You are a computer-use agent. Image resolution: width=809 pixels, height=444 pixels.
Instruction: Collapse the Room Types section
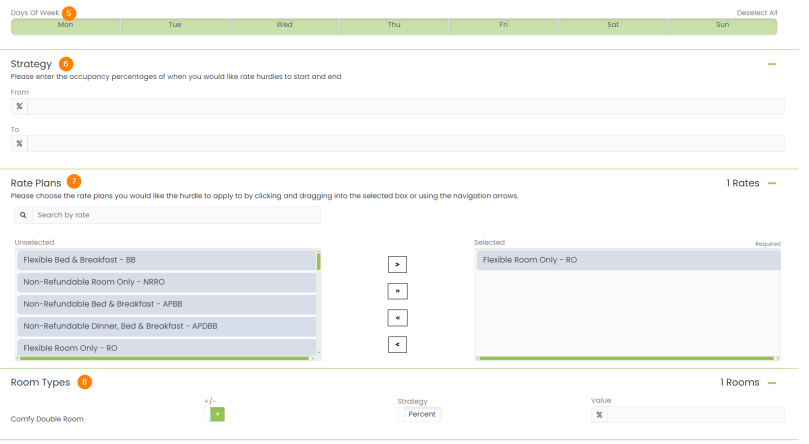[771, 382]
